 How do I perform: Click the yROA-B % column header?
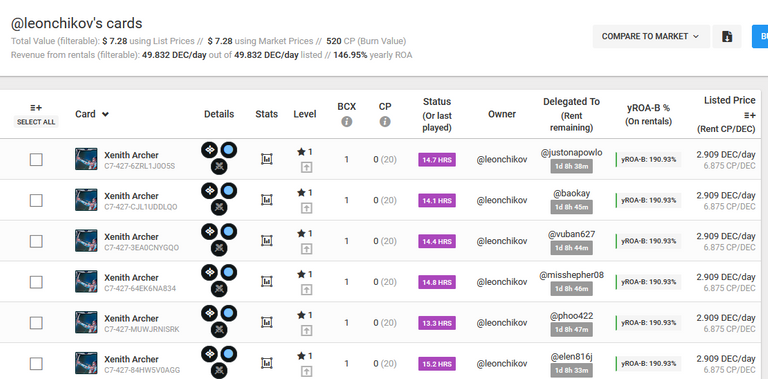pyautogui.click(x=648, y=114)
